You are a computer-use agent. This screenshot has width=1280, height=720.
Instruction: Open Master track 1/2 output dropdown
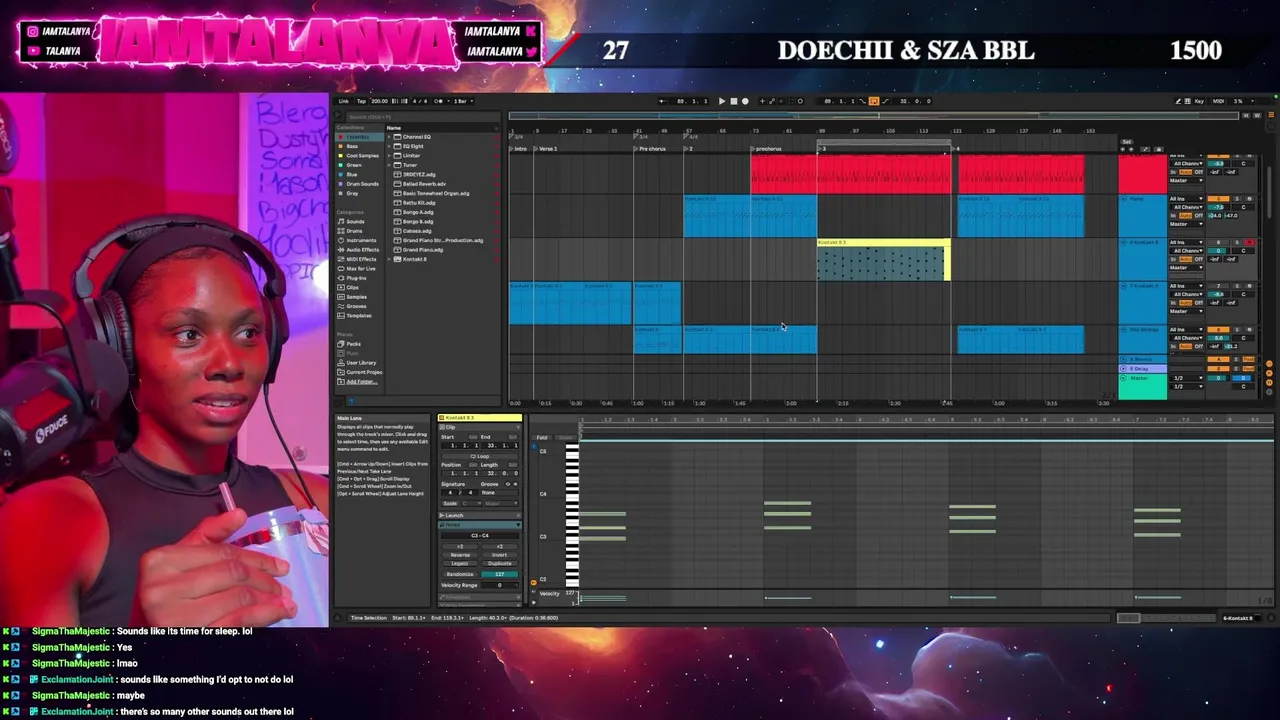[1186, 379]
